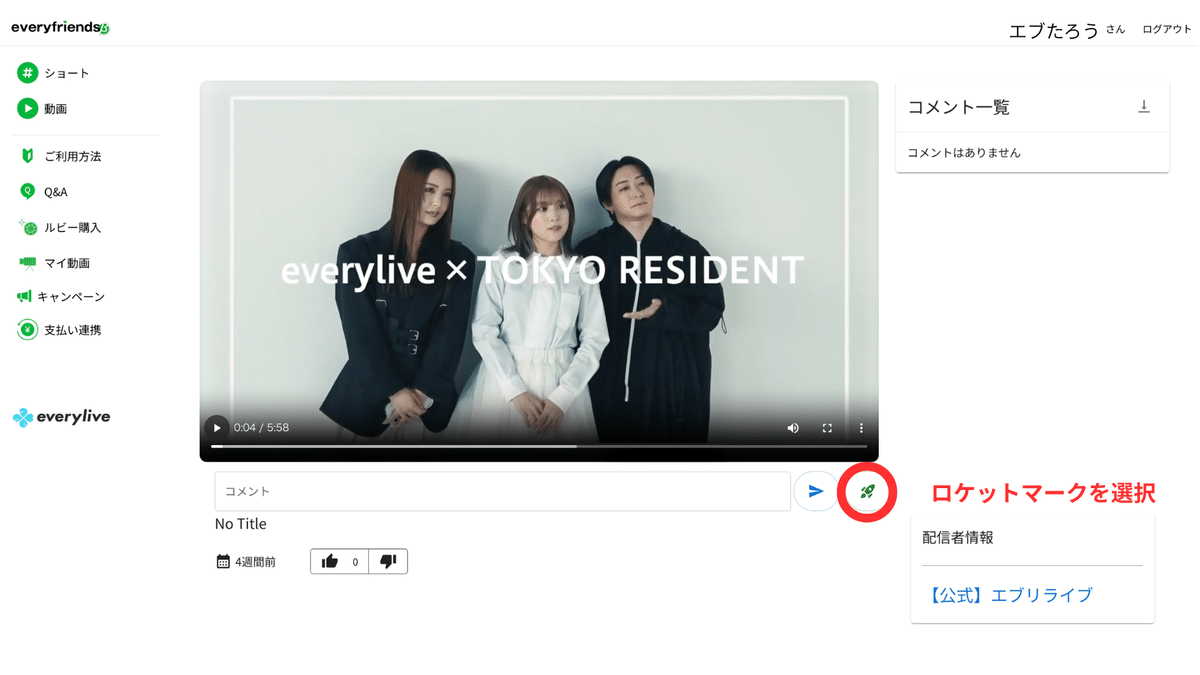The image size is (1200, 675).
Task: Click the everyfriends logo at top left
Action: pyautogui.click(x=60, y=26)
